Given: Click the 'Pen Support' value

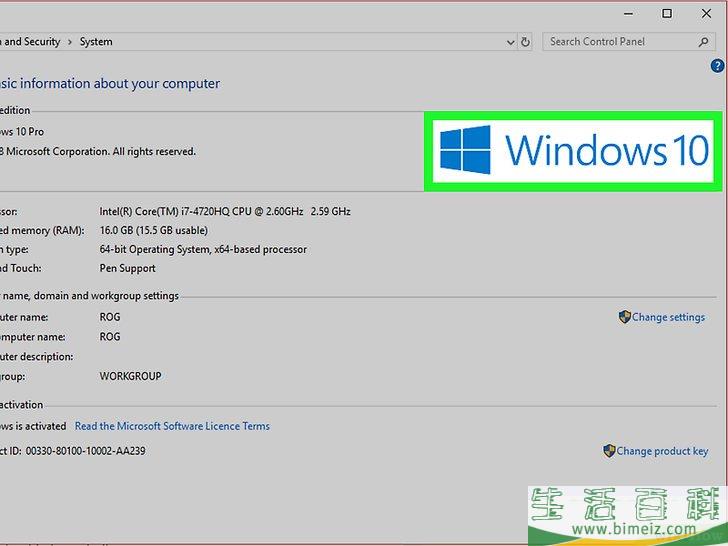Looking at the screenshot, I should pos(127,268).
